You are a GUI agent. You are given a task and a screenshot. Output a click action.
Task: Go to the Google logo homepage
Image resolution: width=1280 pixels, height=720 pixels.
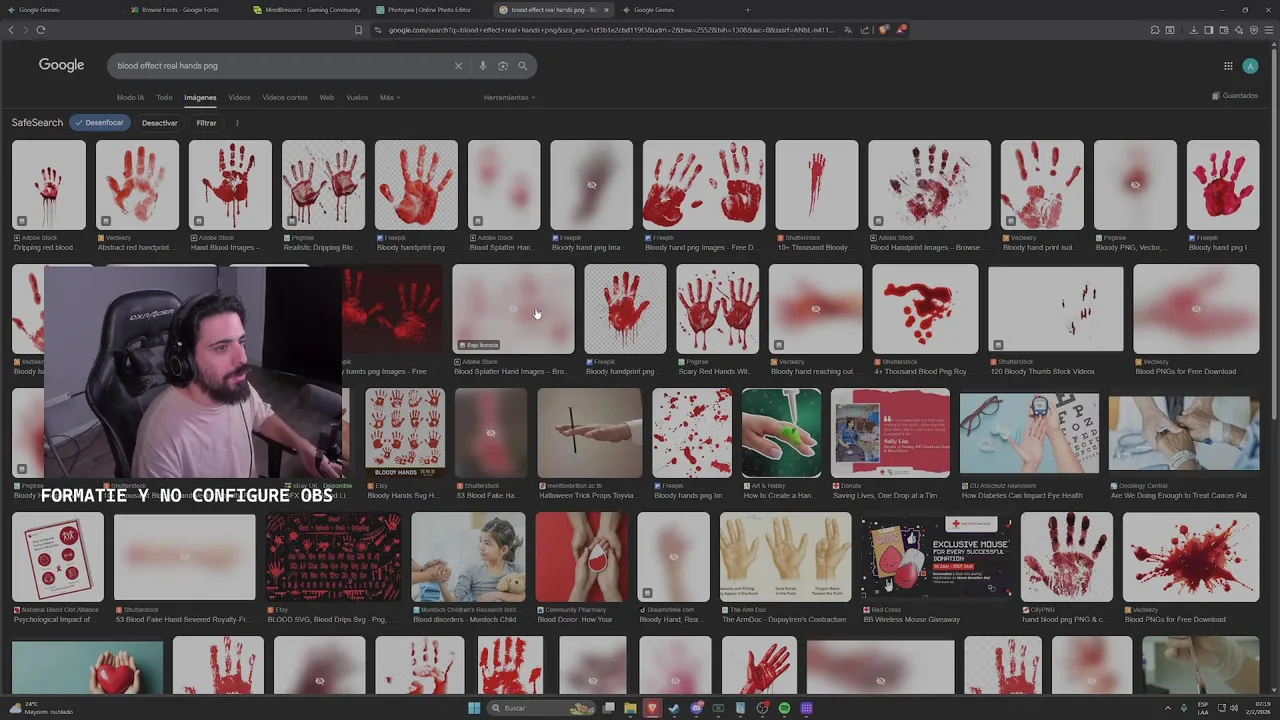click(61, 65)
